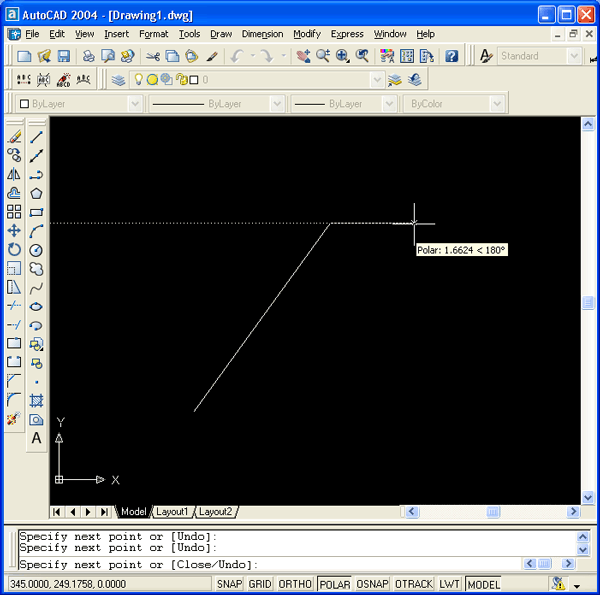Image resolution: width=600 pixels, height=595 pixels.
Task: Click the Multiline Text tool
Action: (x=36, y=438)
